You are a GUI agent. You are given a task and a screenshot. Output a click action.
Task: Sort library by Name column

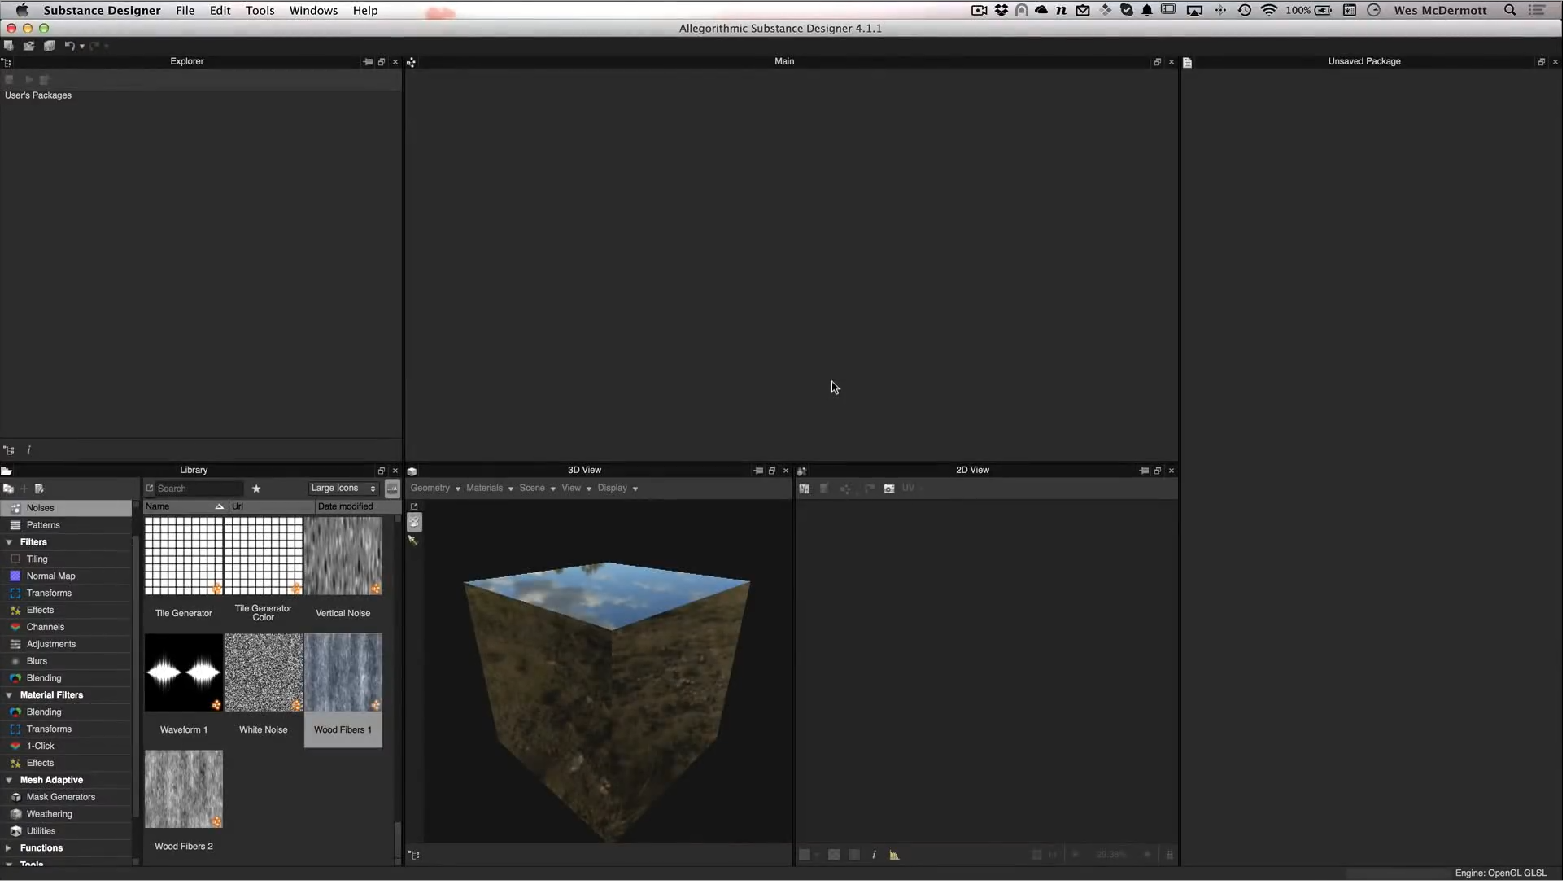pyautogui.click(x=185, y=507)
